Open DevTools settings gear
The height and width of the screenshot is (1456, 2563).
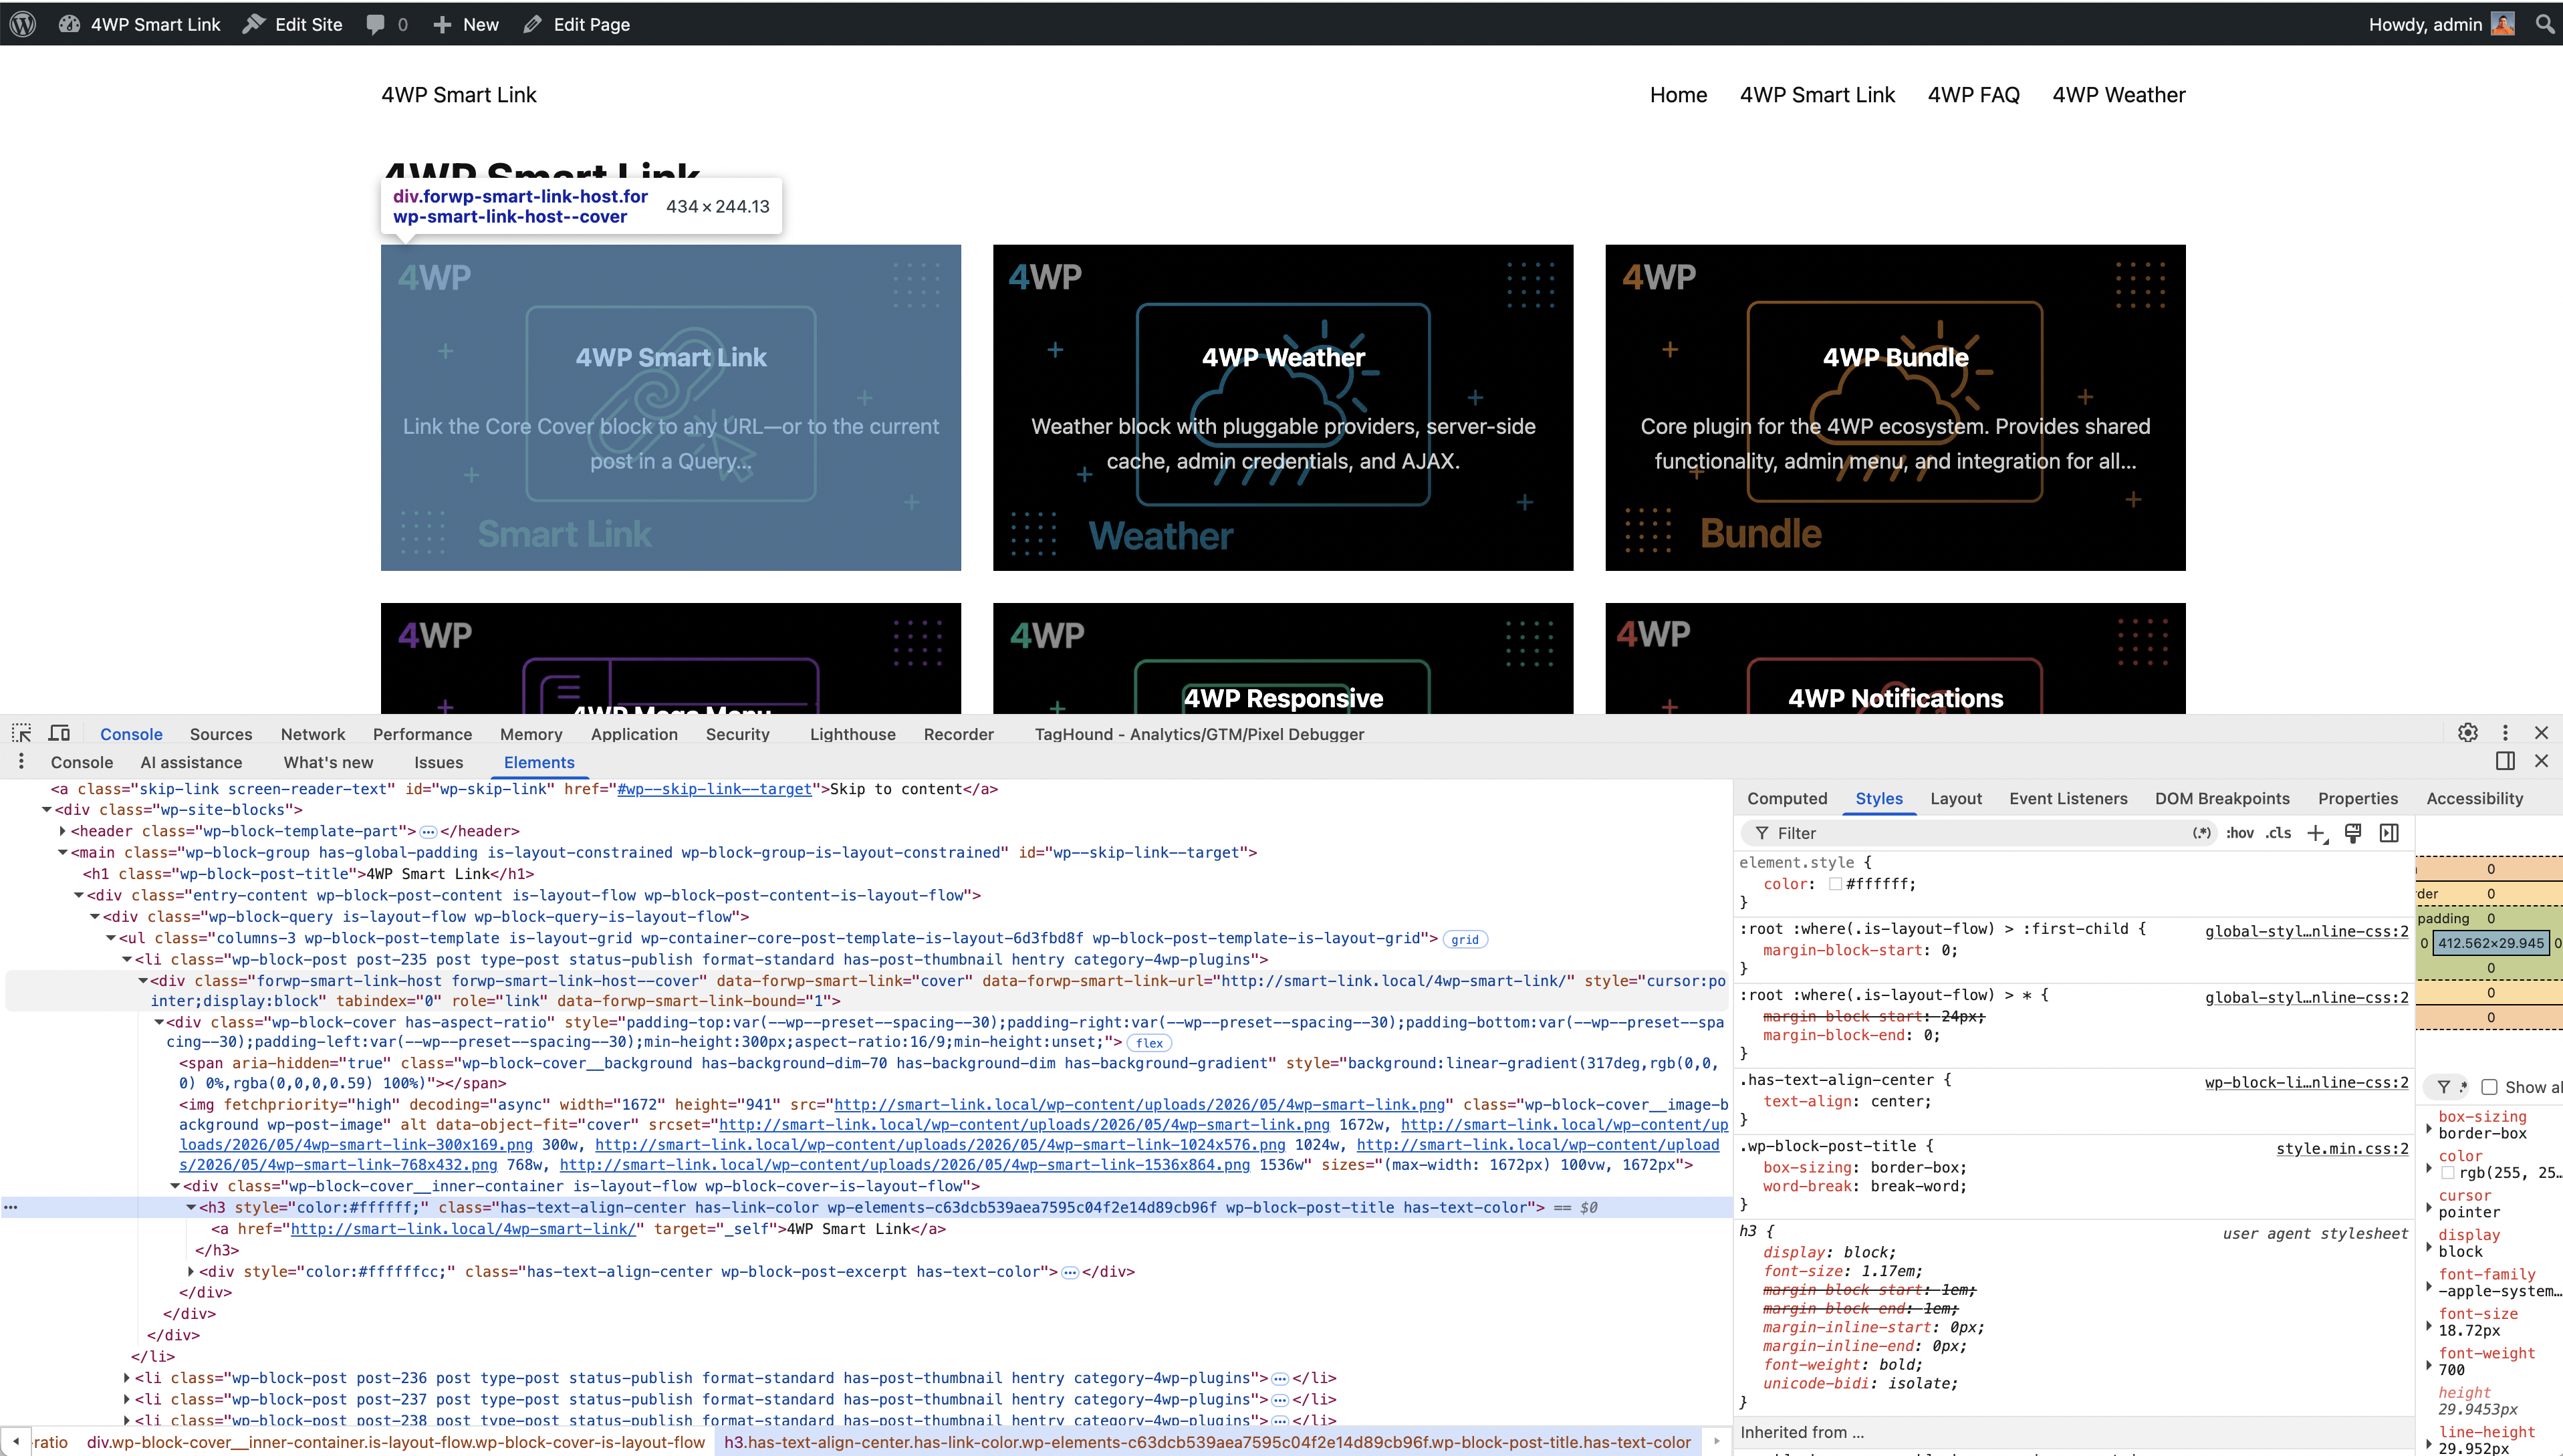pos(2468,733)
